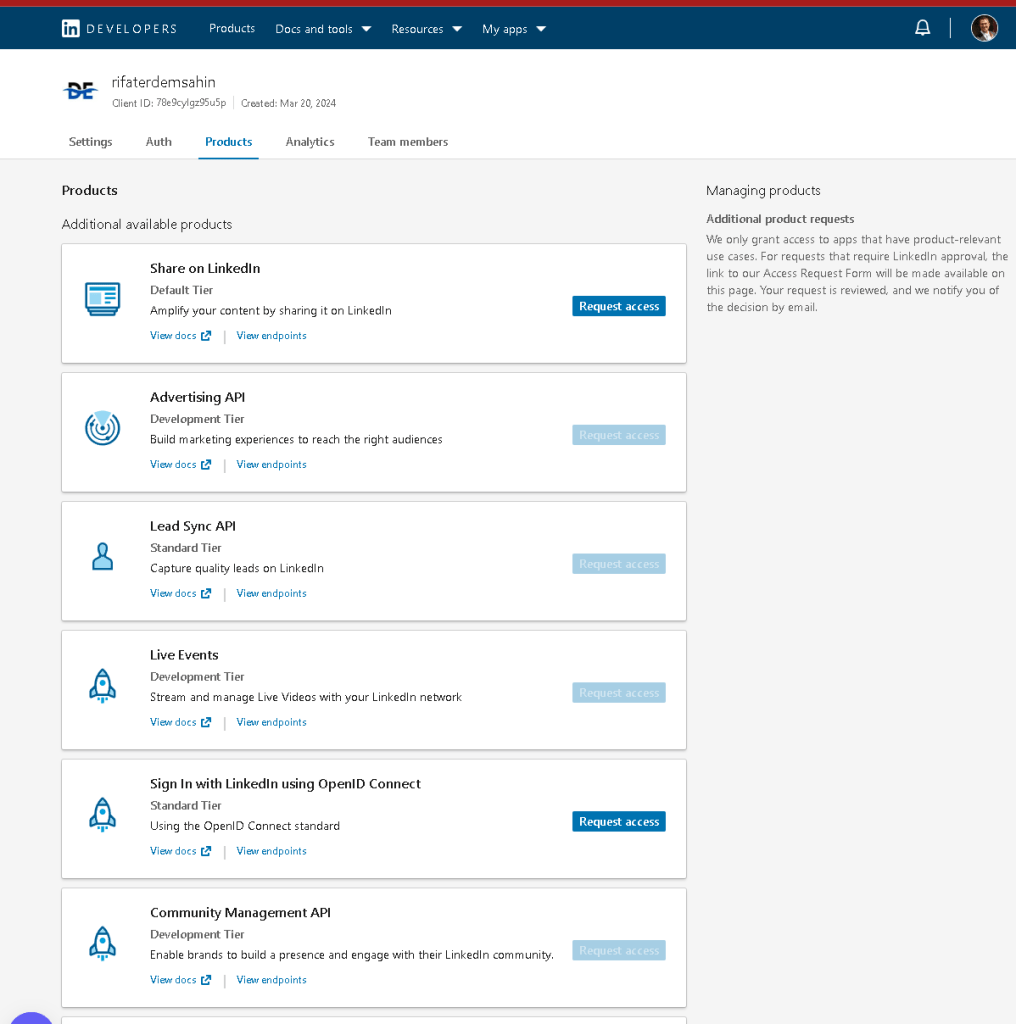Click the Sign In with LinkedIn using OpenID Connect title

(x=285, y=784)
